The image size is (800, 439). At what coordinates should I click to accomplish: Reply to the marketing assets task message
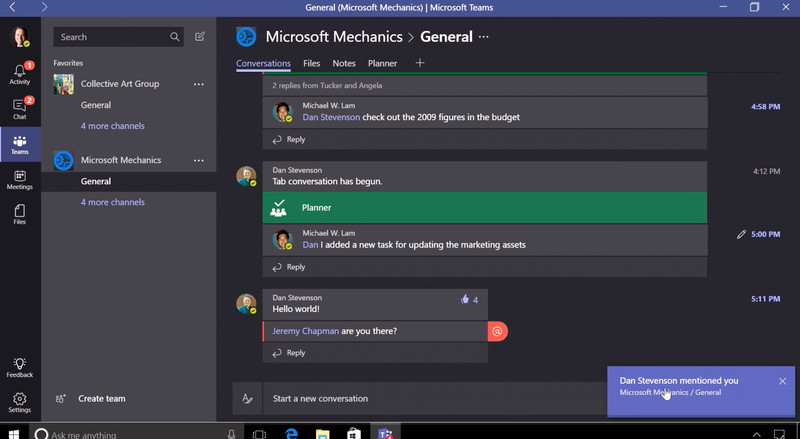coord(289,267)
